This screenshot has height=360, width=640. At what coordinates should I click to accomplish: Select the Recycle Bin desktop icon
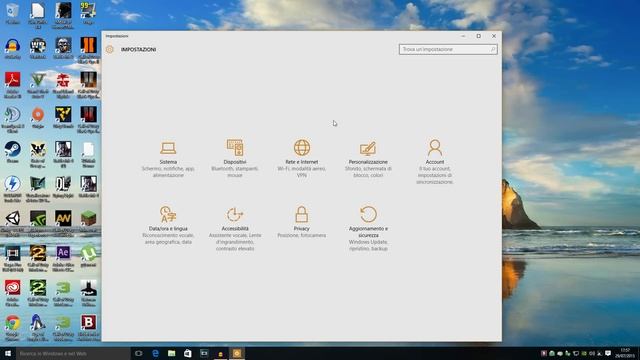12,14
